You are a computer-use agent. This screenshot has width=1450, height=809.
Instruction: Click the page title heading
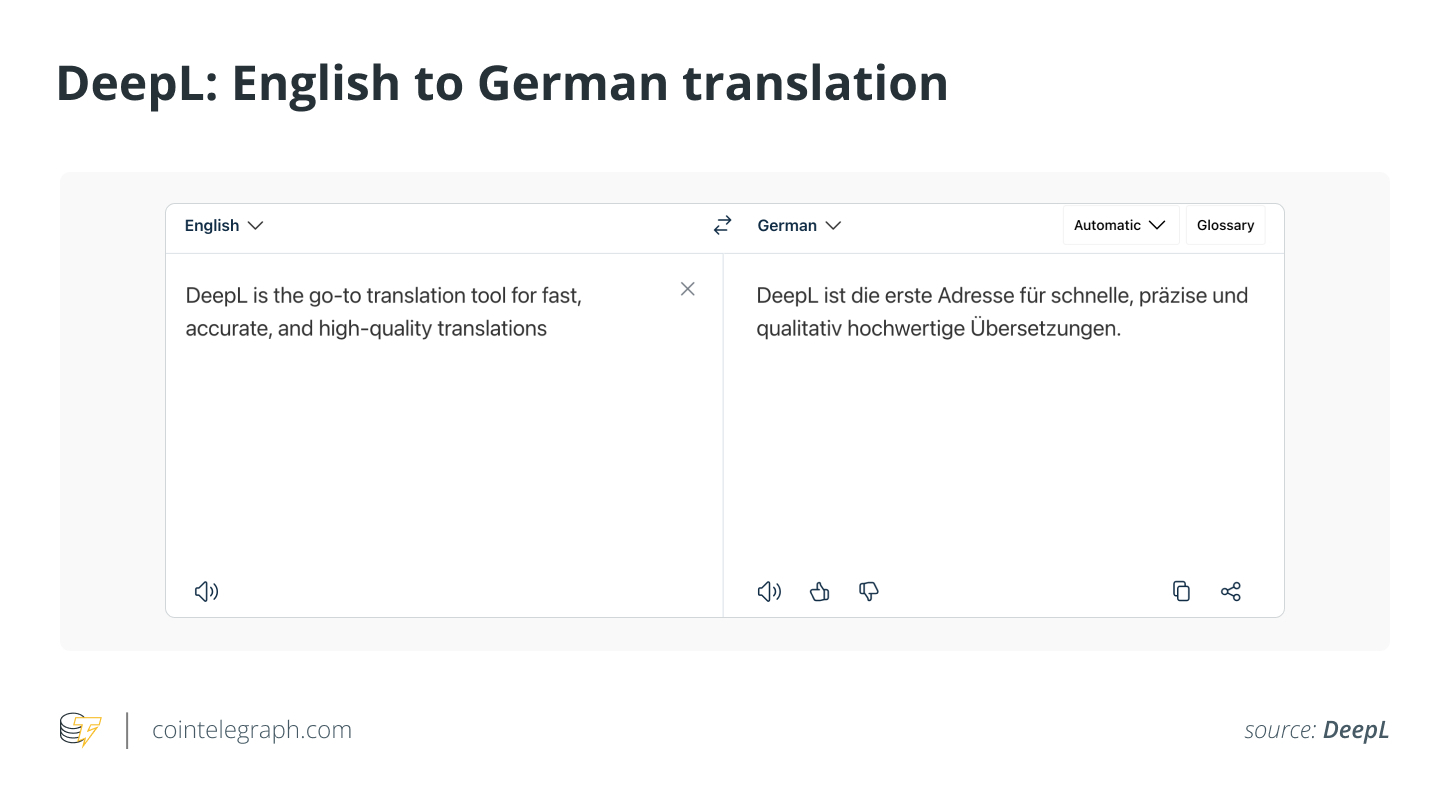coord(502,83)
